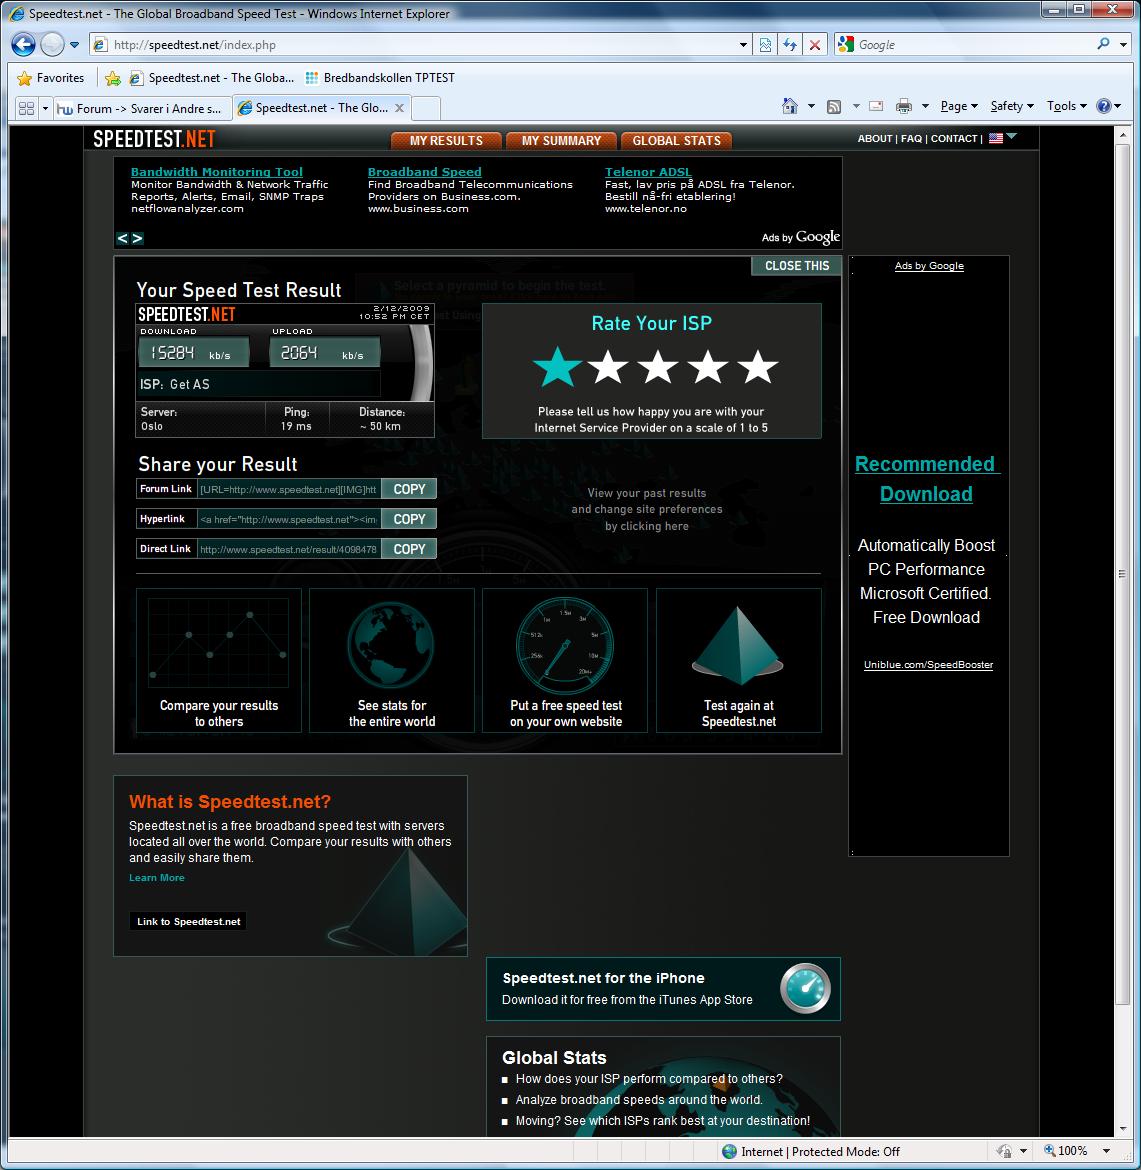Viewport: 1141px width, 1170px height.
Task: Click the ABOUT link
Action: tap(875, 139)
